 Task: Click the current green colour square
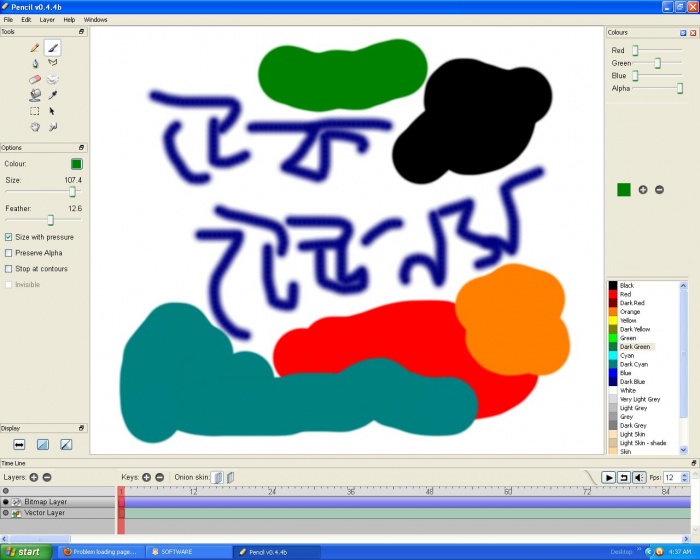(624, 190)
